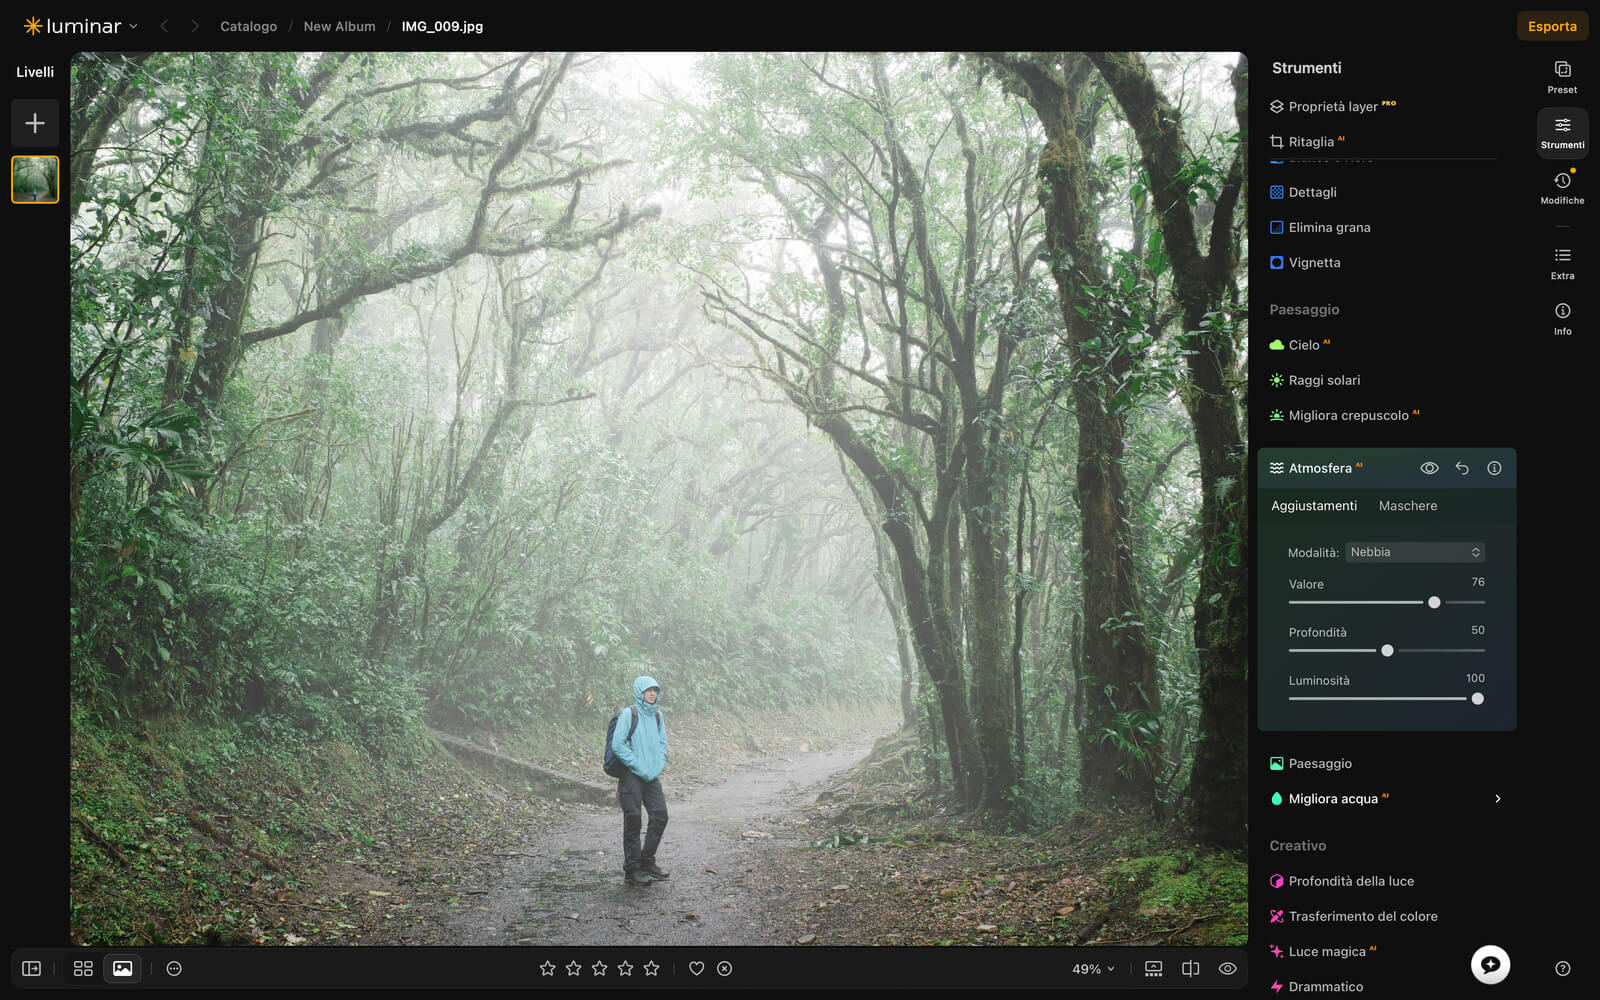1600x1000 pixels.
Task: Adjust the Profondità slider handle
Action: (x=1387, y=650)
